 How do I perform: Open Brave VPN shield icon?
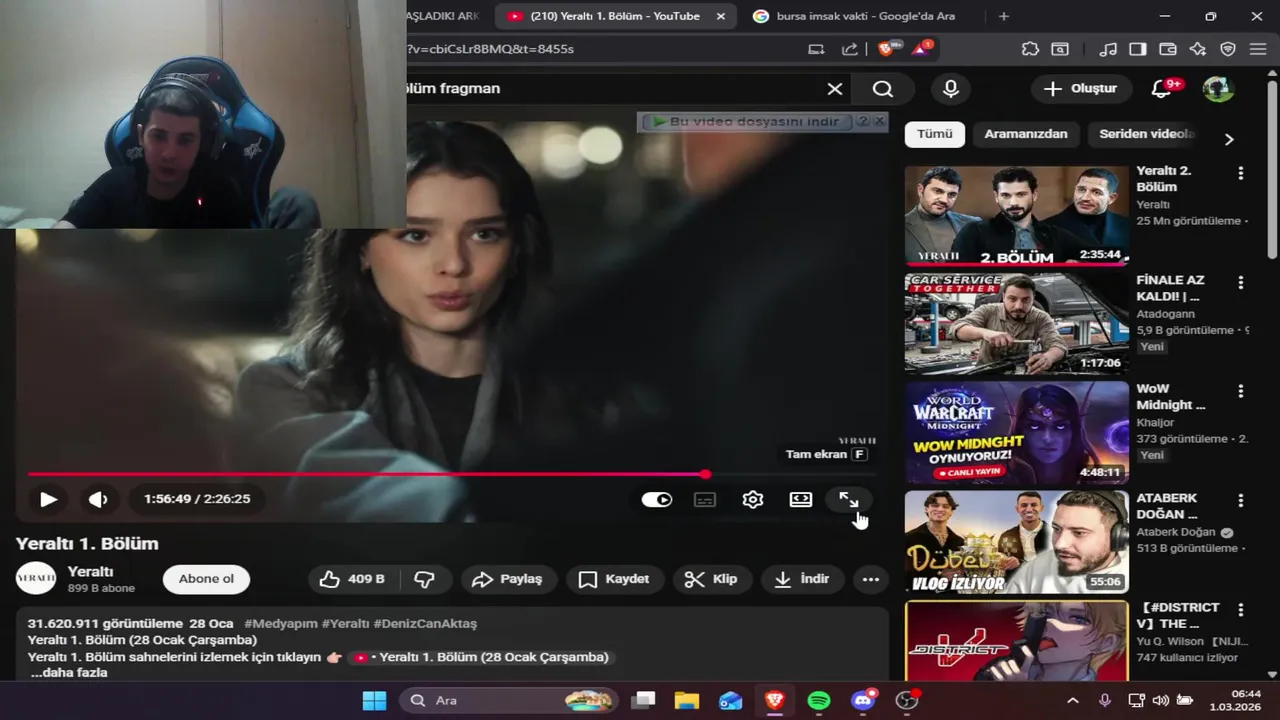coord(1228,49)
